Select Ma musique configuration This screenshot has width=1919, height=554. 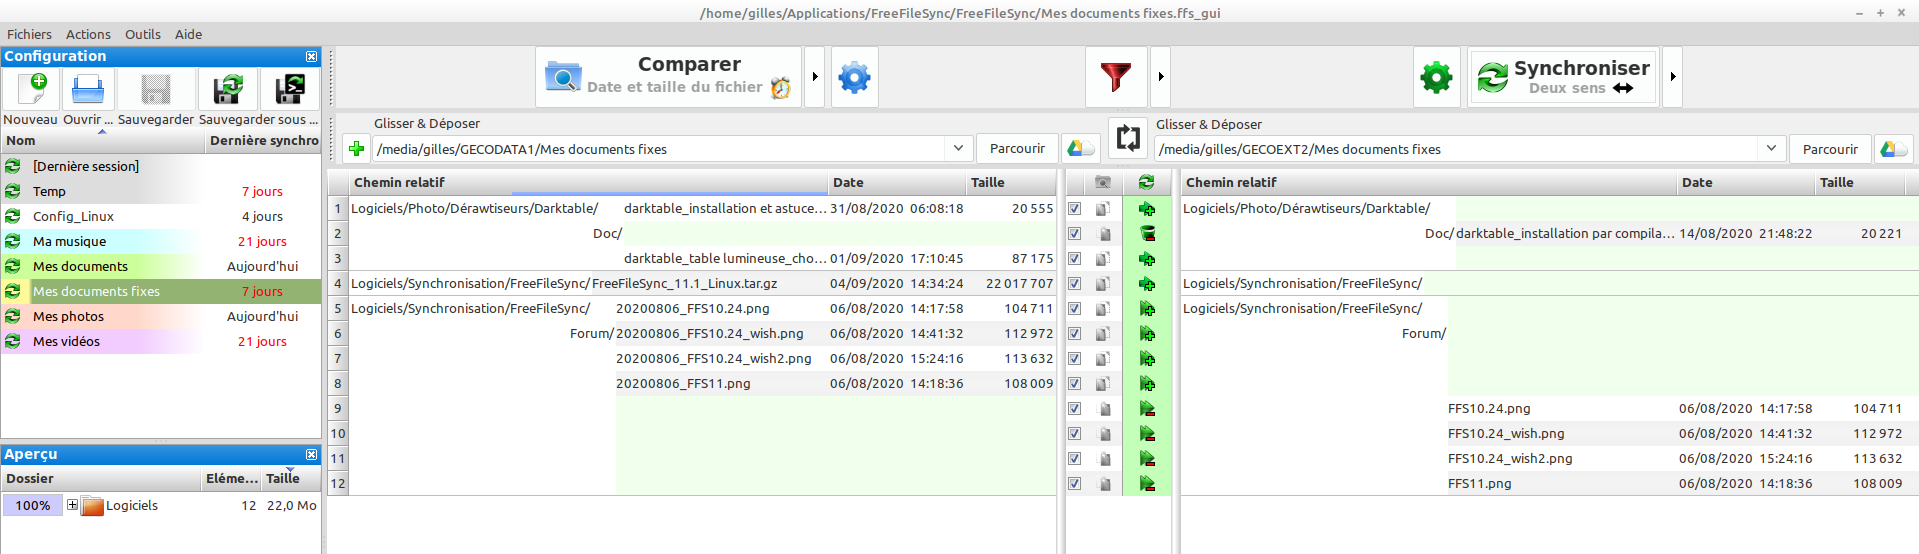point(161,241)
